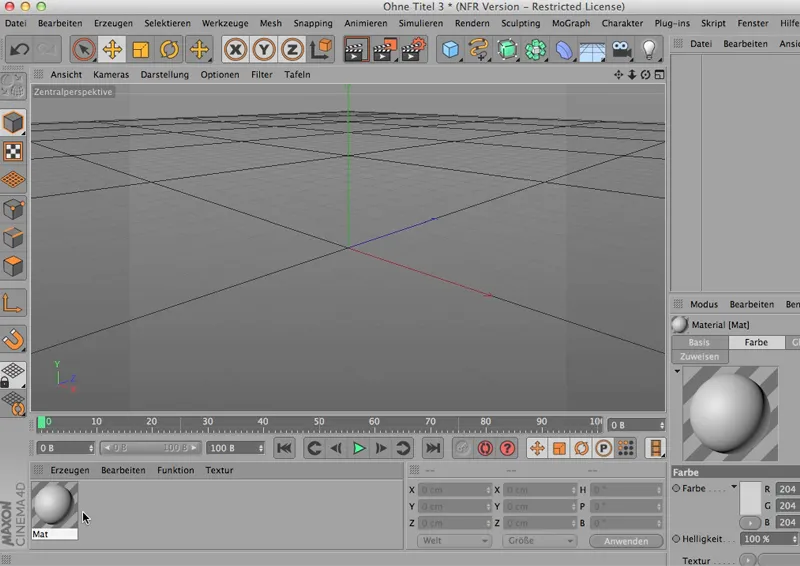Screen dimensions: 800x566
Task: Enable axis modification L-shaped icon
Action: tap(12, 303)
